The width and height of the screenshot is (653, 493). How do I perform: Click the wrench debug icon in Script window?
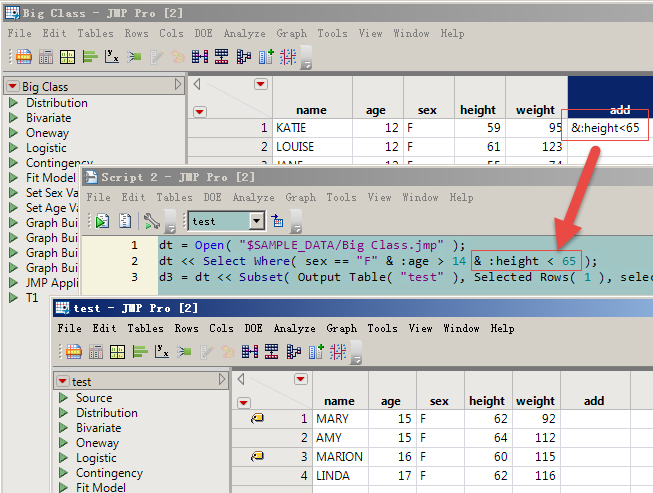click(150, 220)
